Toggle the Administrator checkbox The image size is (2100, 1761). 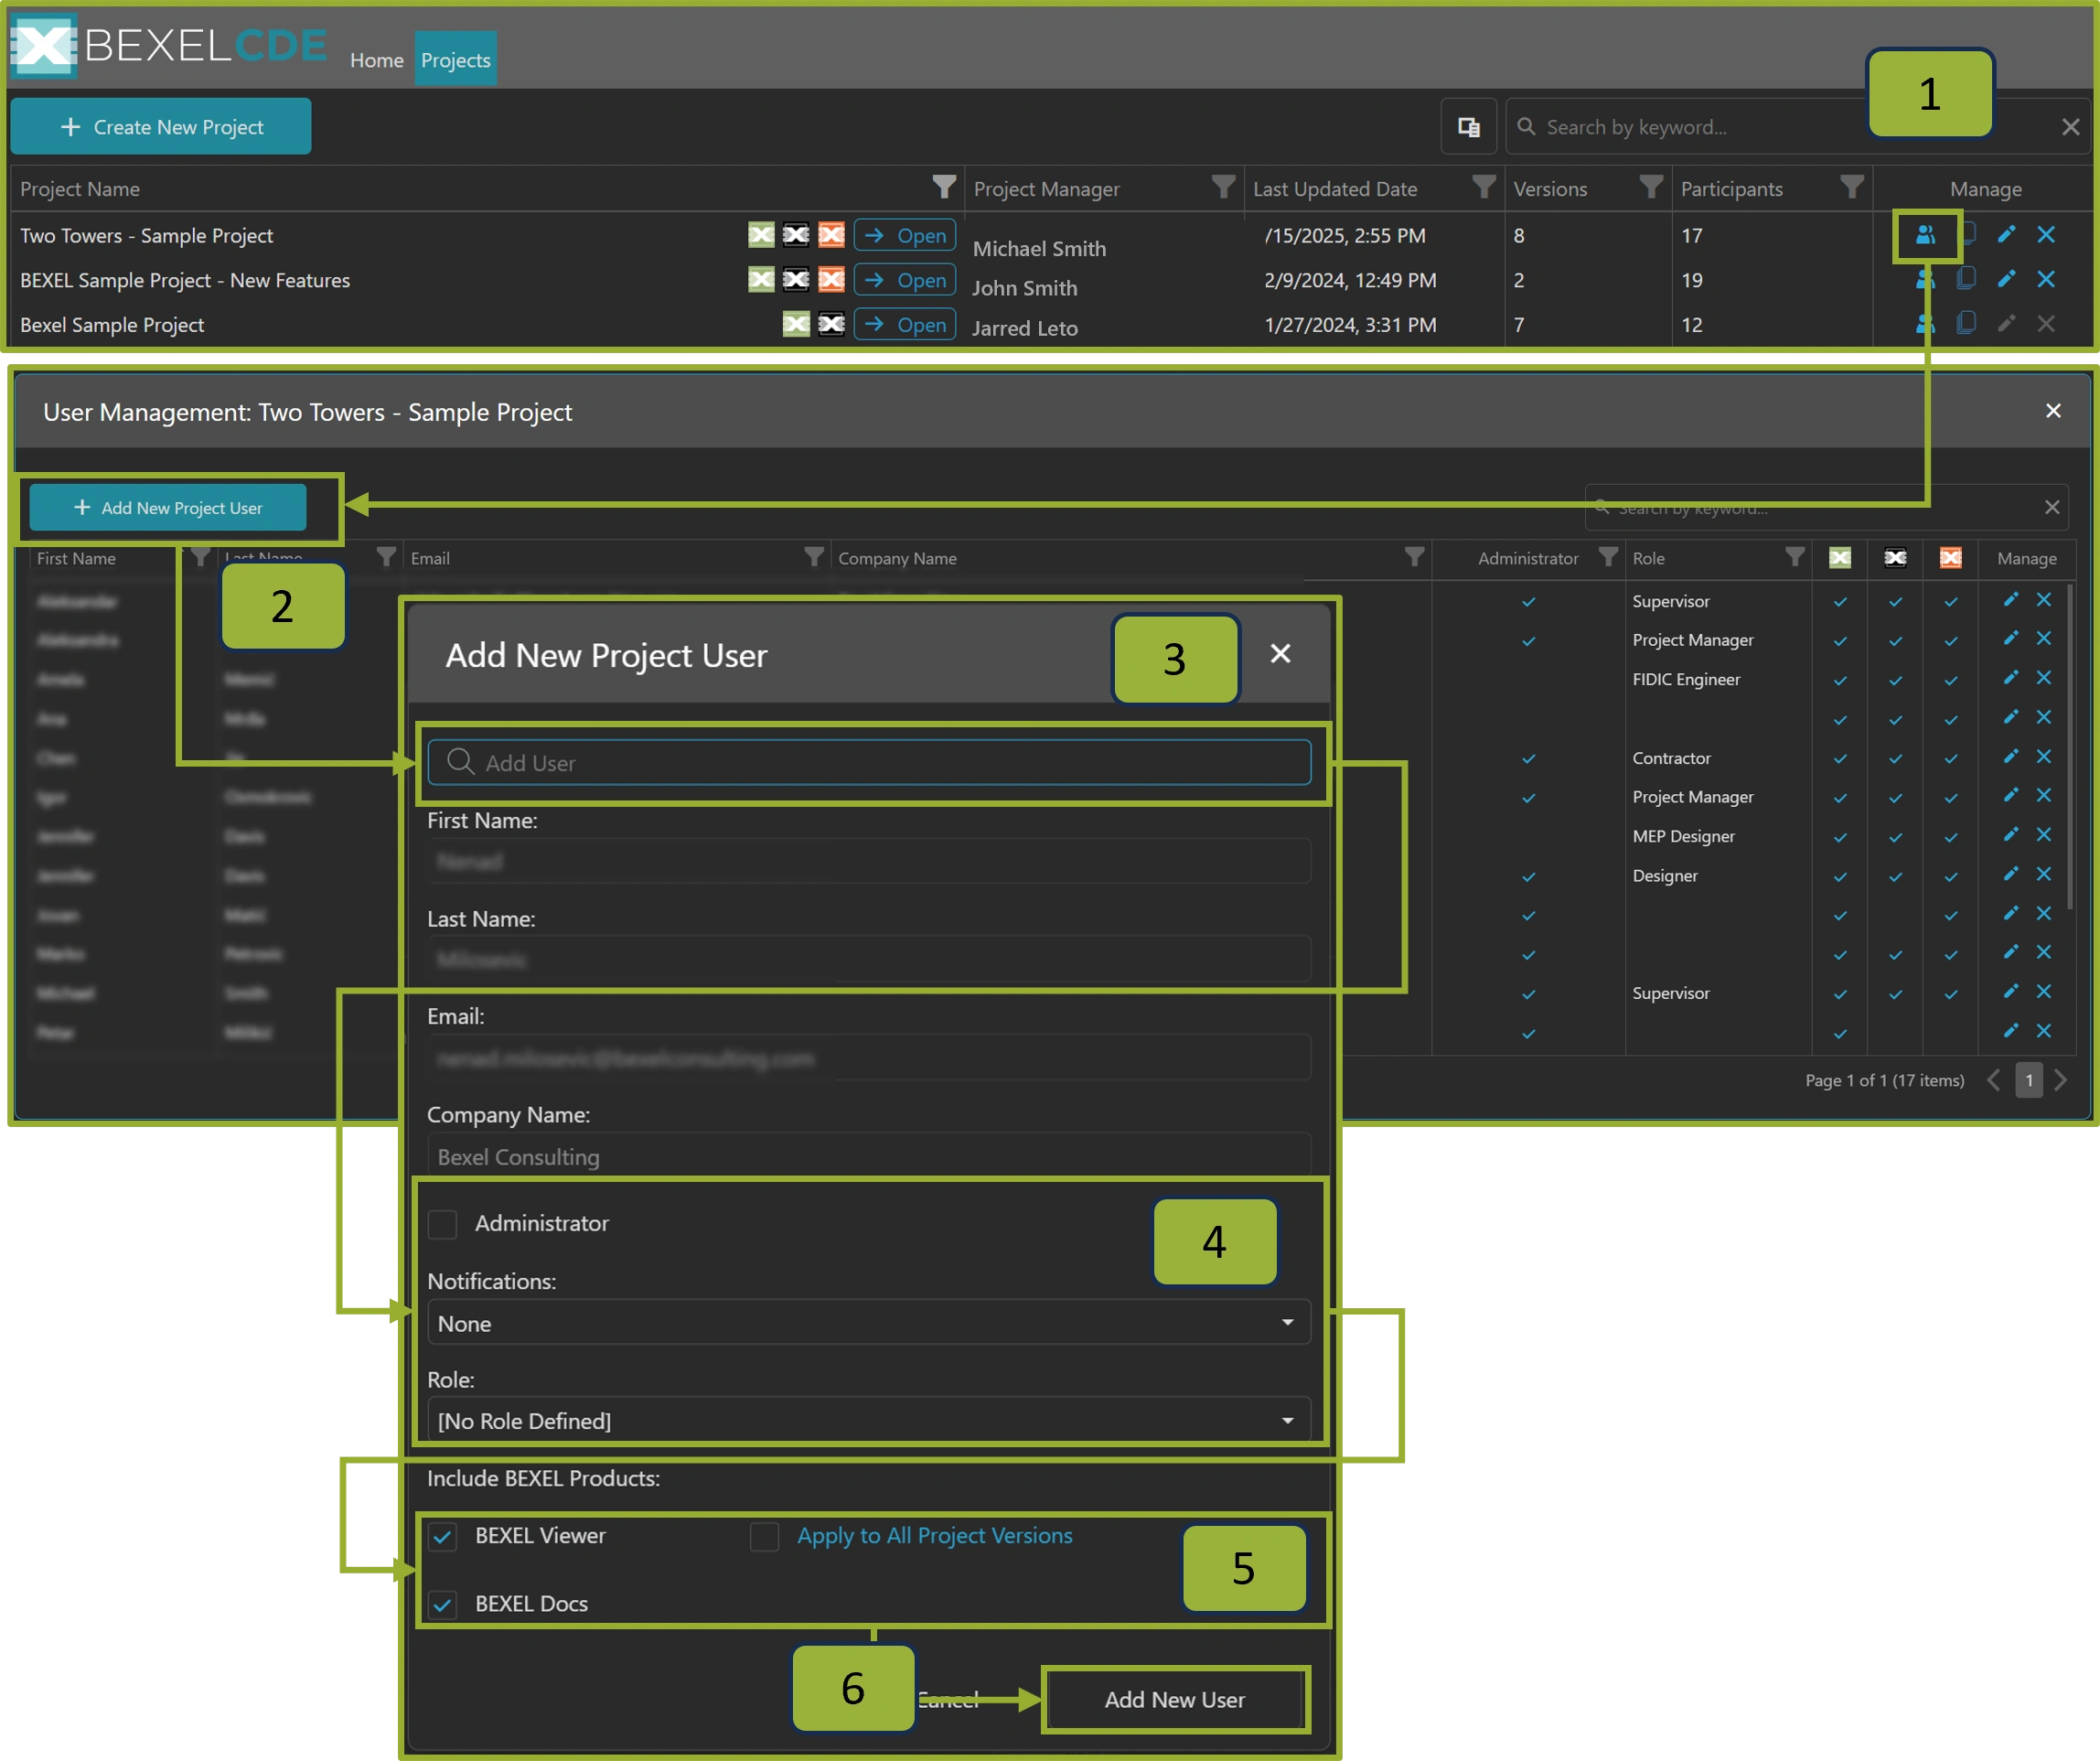442,1224
